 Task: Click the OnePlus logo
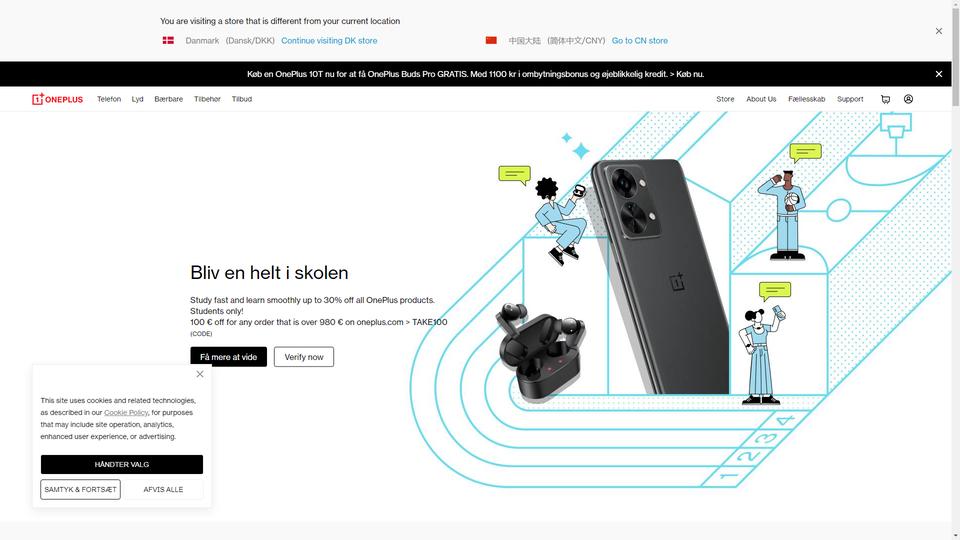pos(58,99)
